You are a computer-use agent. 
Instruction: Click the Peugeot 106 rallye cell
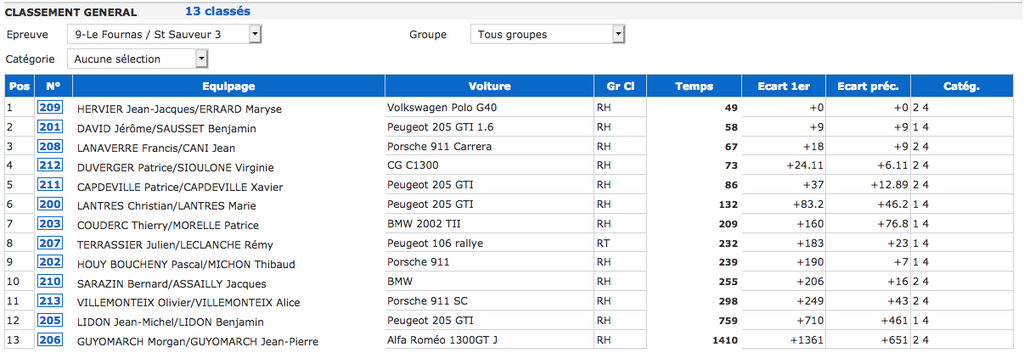click(489, 243)
